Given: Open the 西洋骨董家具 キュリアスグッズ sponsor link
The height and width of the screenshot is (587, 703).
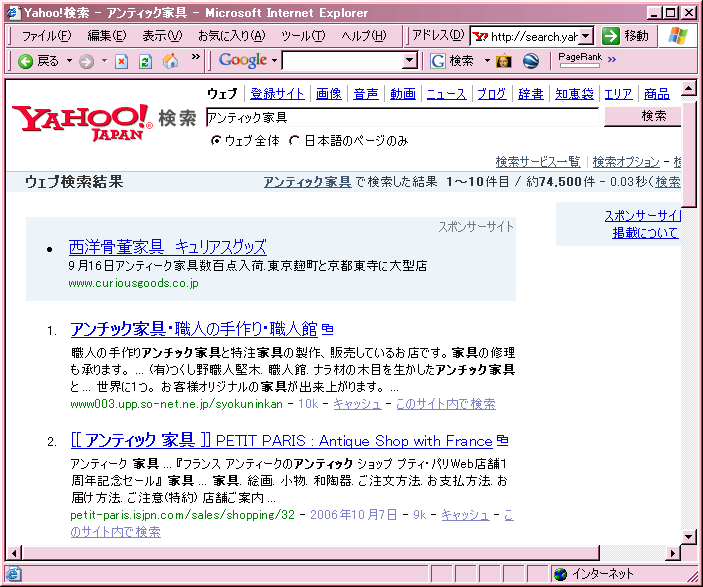Looking at the screenshot, I should coord(168,247).
